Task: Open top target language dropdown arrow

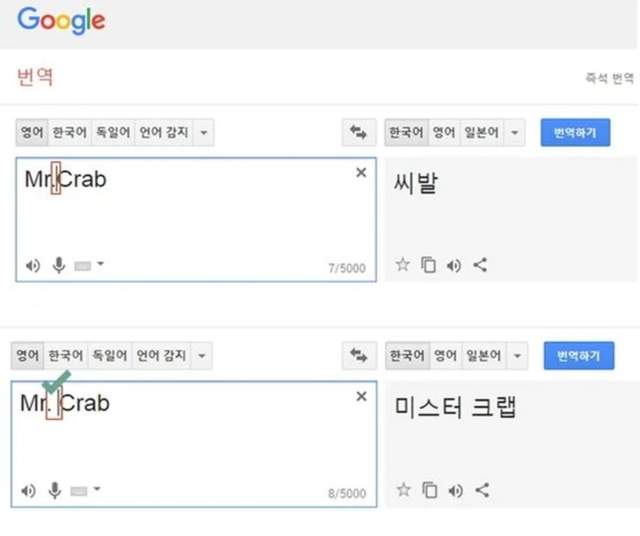Action: [516, 133]
